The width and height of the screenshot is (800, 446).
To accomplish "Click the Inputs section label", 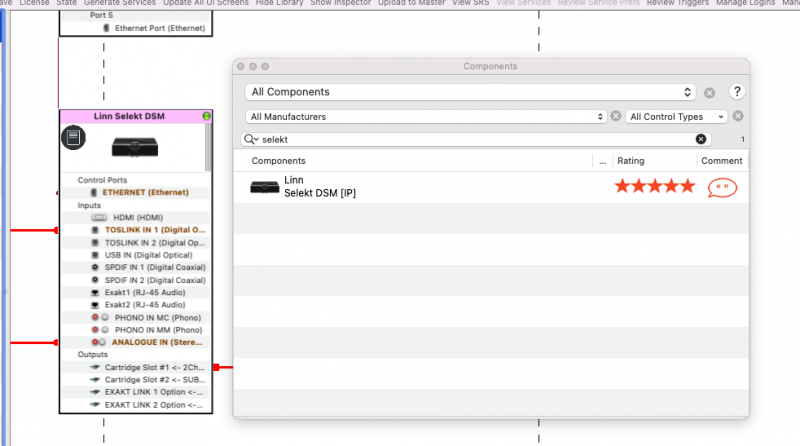I will (x=89, y=205).
